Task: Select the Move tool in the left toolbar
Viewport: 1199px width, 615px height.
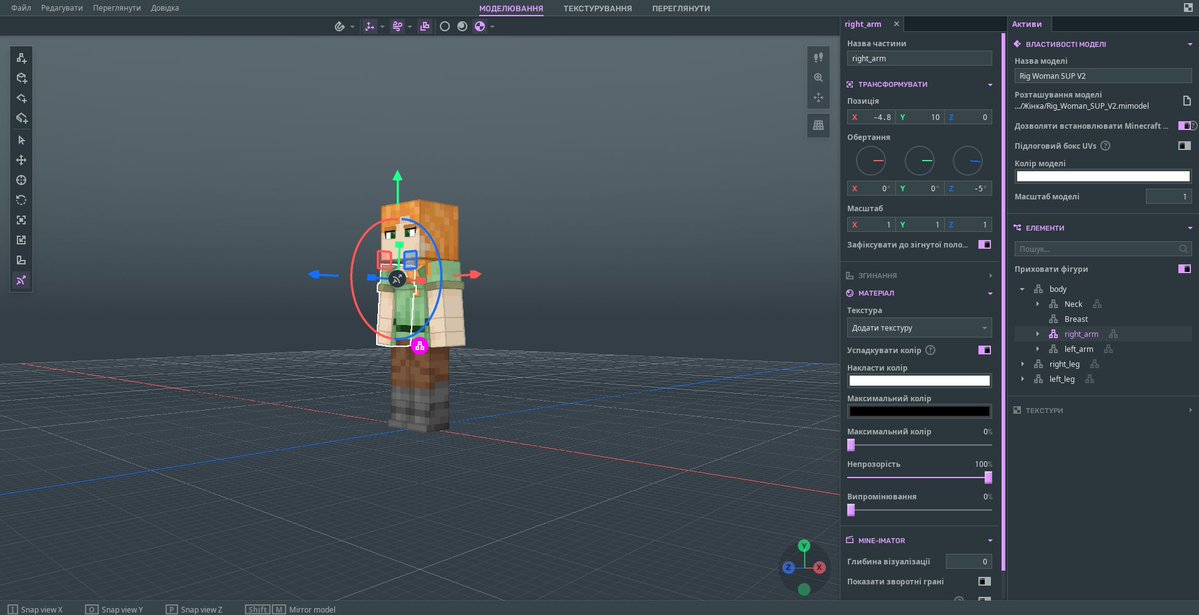Action: 20,160
